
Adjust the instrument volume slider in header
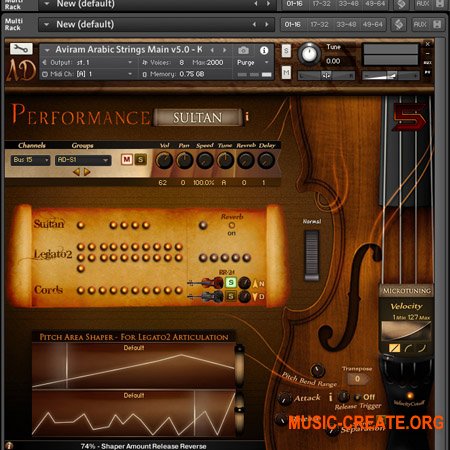click(x=391, y=76)
